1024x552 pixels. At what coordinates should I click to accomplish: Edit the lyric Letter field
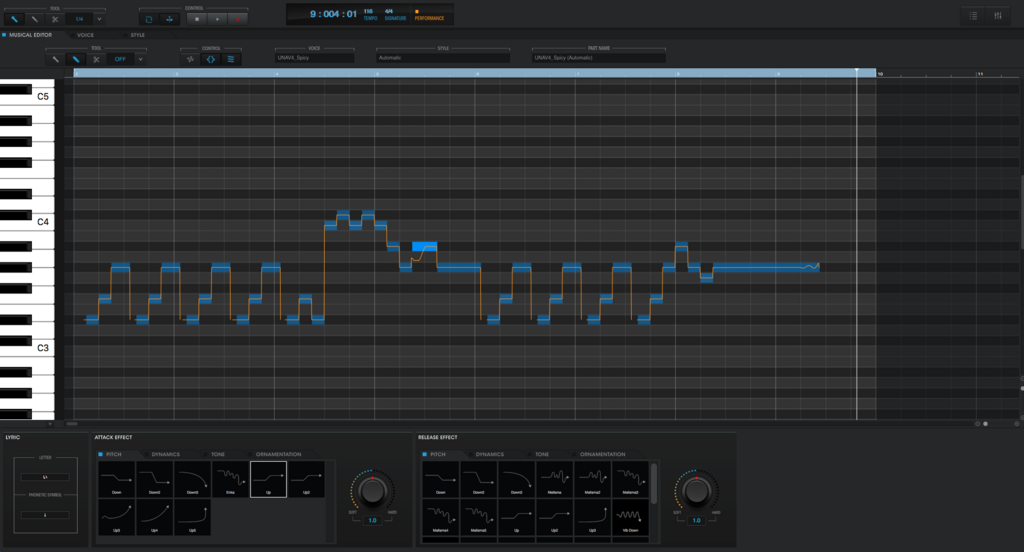tap(45, 477)
